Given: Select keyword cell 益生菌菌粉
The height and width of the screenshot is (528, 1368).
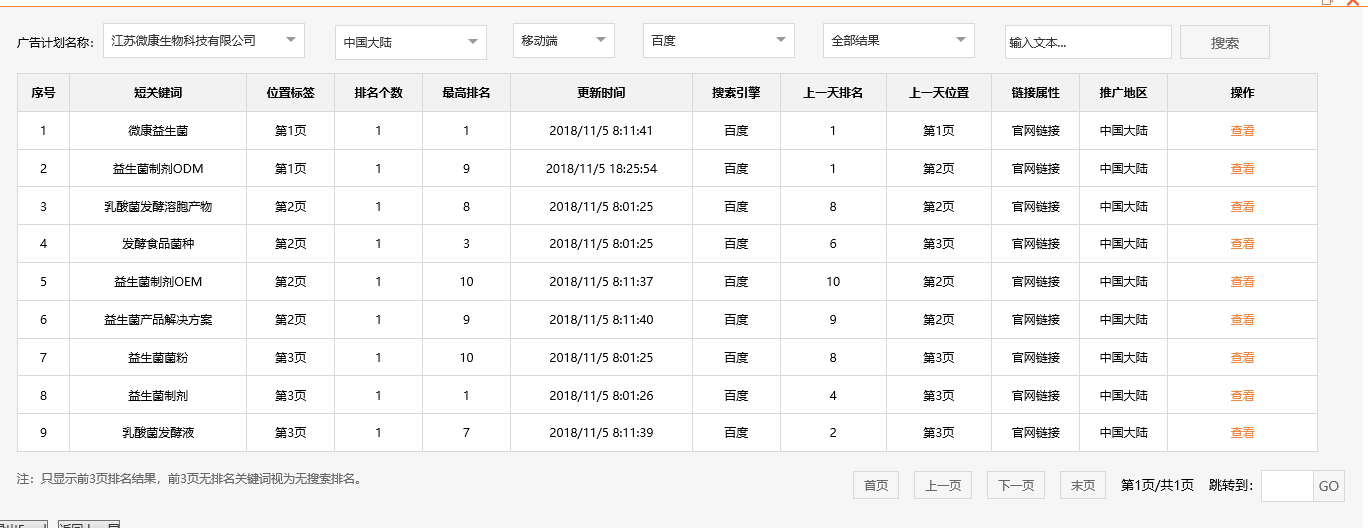Looking at the screenshot, I should 158,357.
